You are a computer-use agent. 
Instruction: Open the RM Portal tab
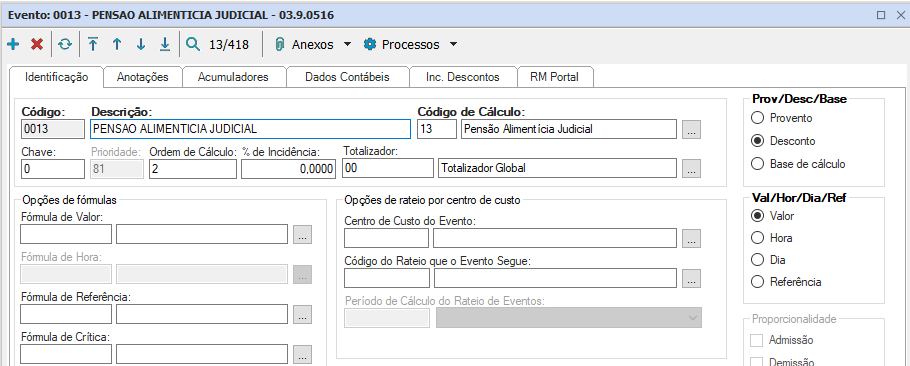[554, 77]
